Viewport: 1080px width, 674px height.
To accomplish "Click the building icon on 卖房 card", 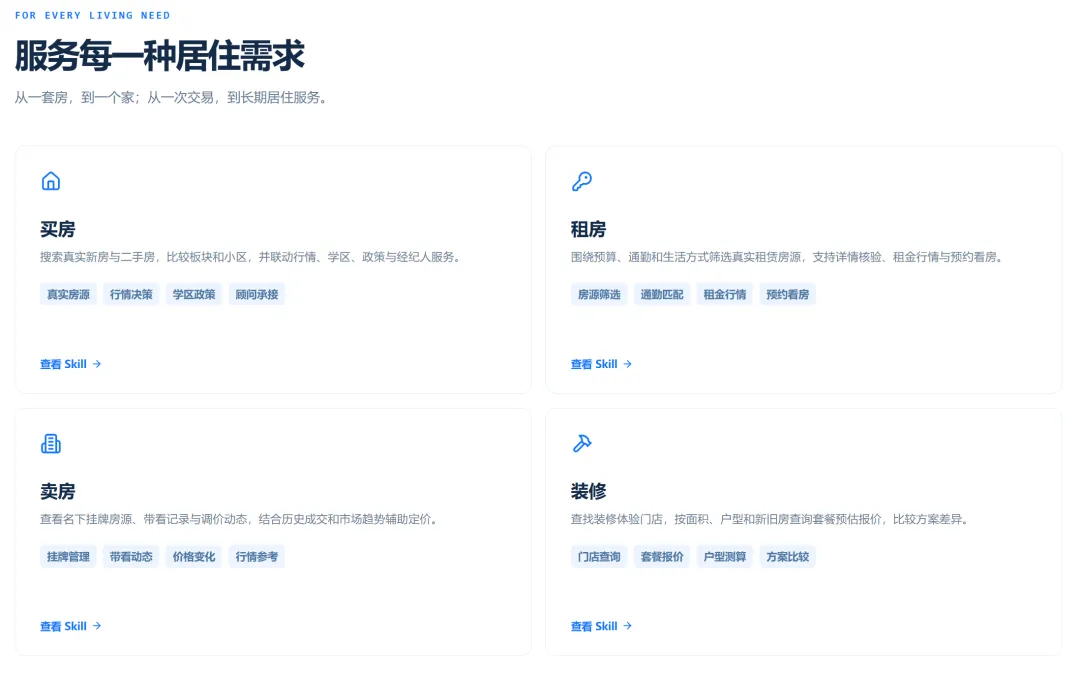I will (x=51, y=443).
